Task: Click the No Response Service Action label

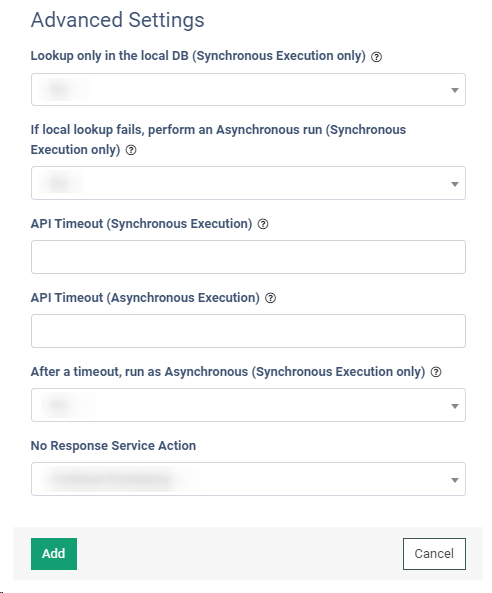Action: [113, 446]
